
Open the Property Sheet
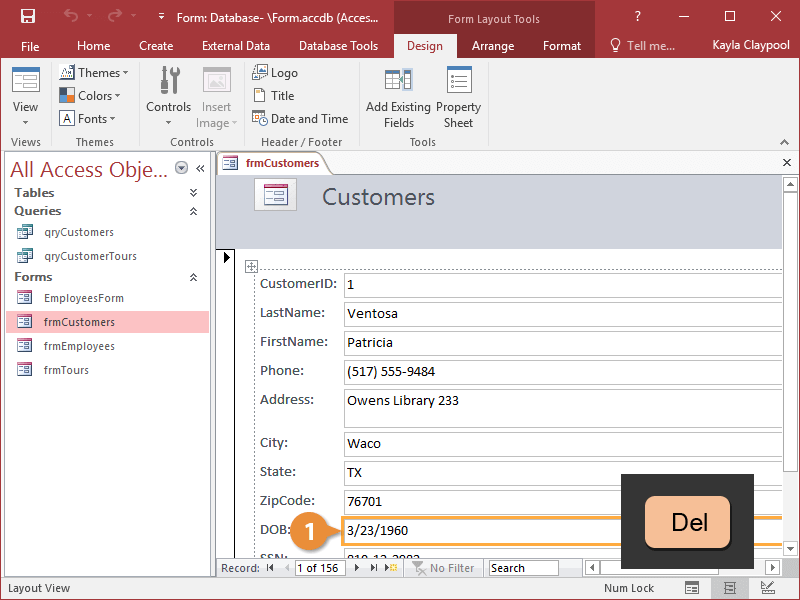click(x=458, y=98)
